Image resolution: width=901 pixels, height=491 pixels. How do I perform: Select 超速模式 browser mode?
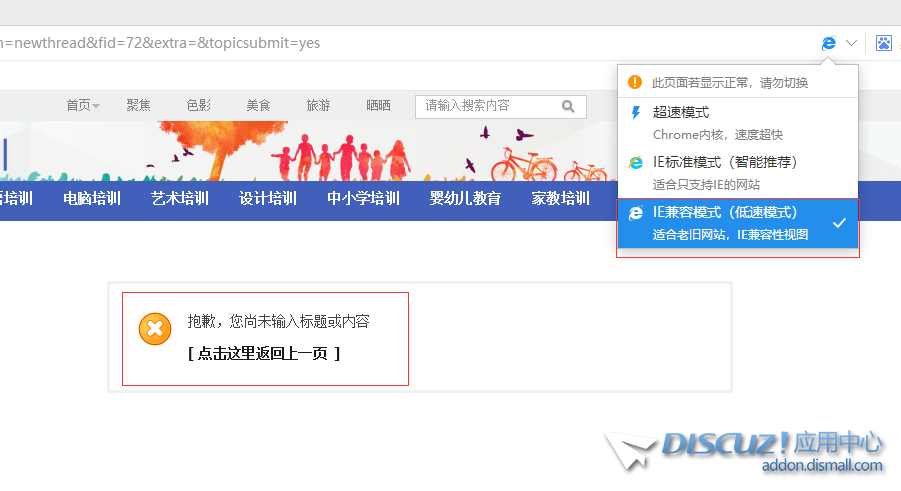coord(681,113)
